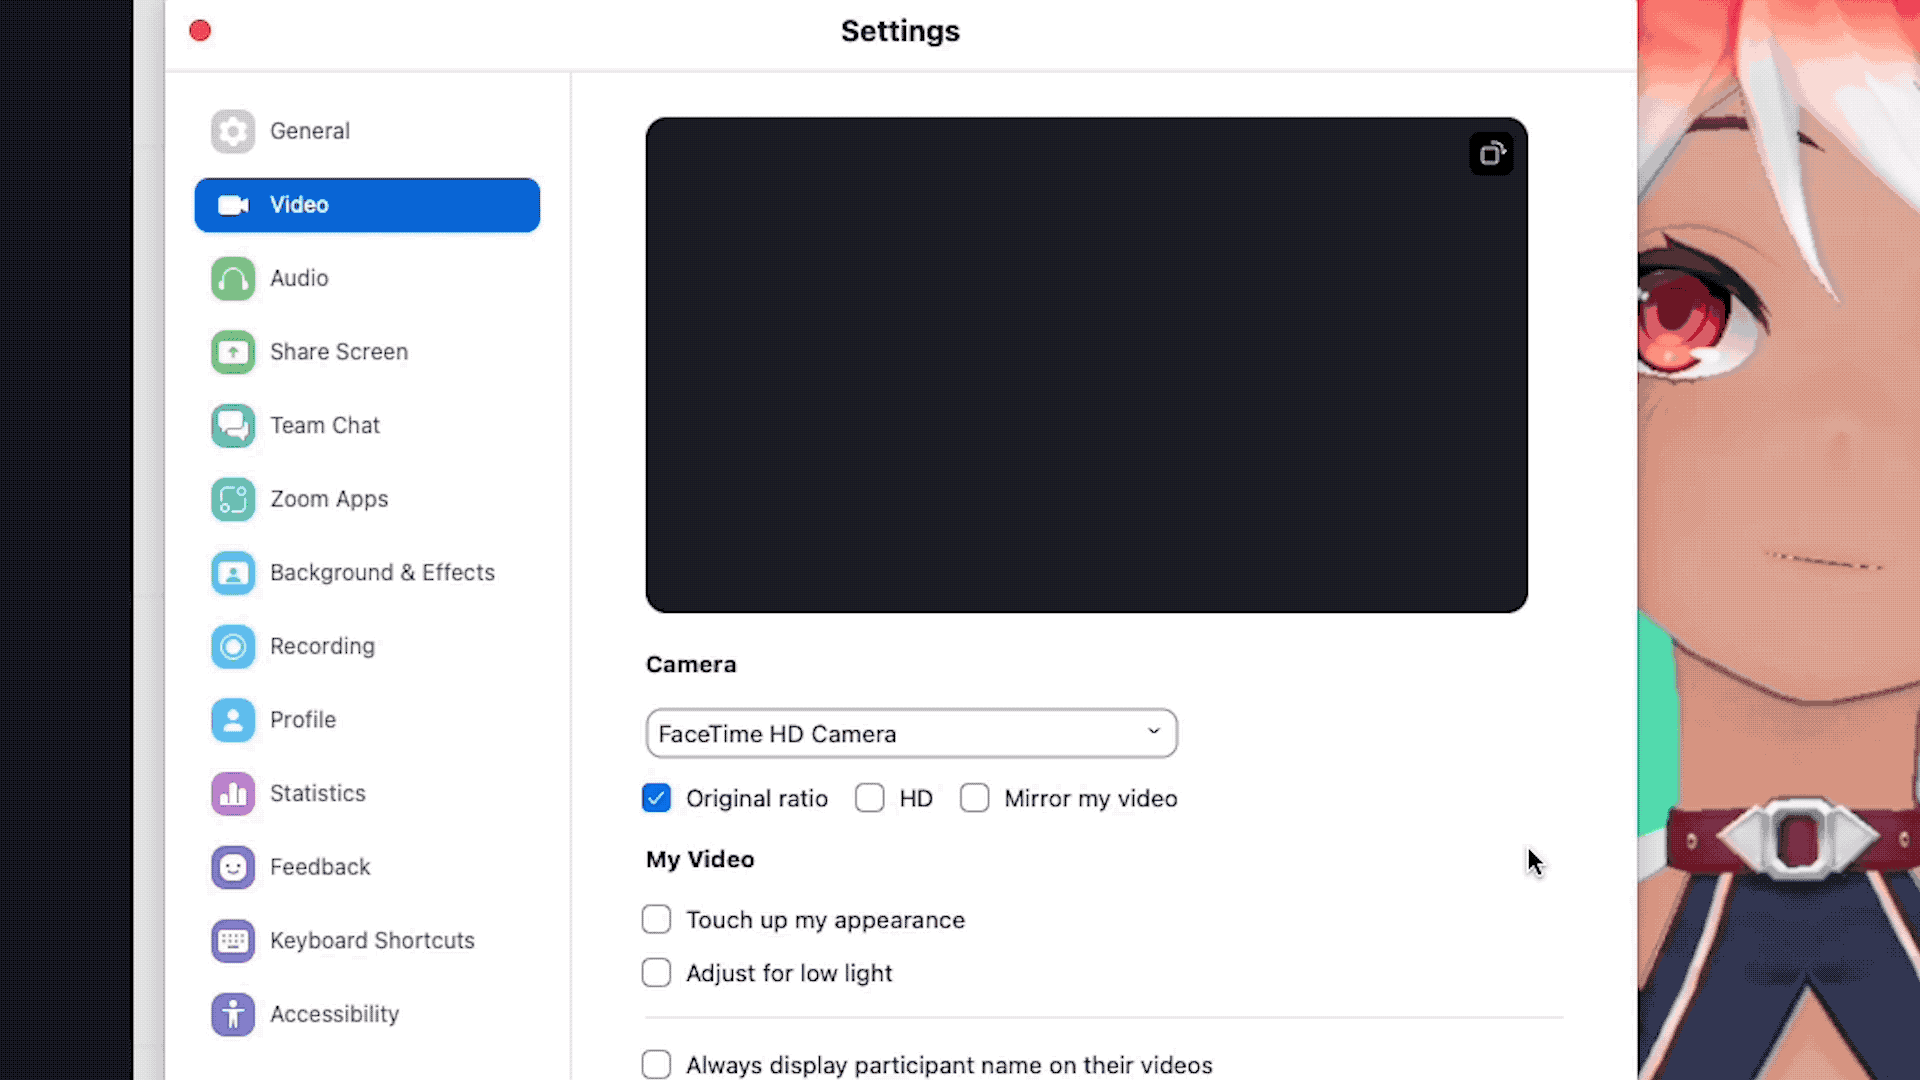Screen dimensions: 1920x1080
Task: Open Keyboard Shortcuts settings
Action: [372, 940]
